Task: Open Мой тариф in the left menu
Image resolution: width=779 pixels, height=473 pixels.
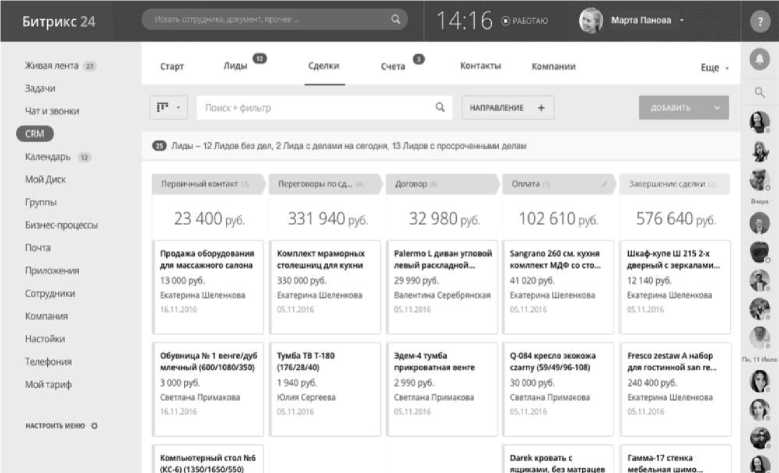Action: (48, 385)
